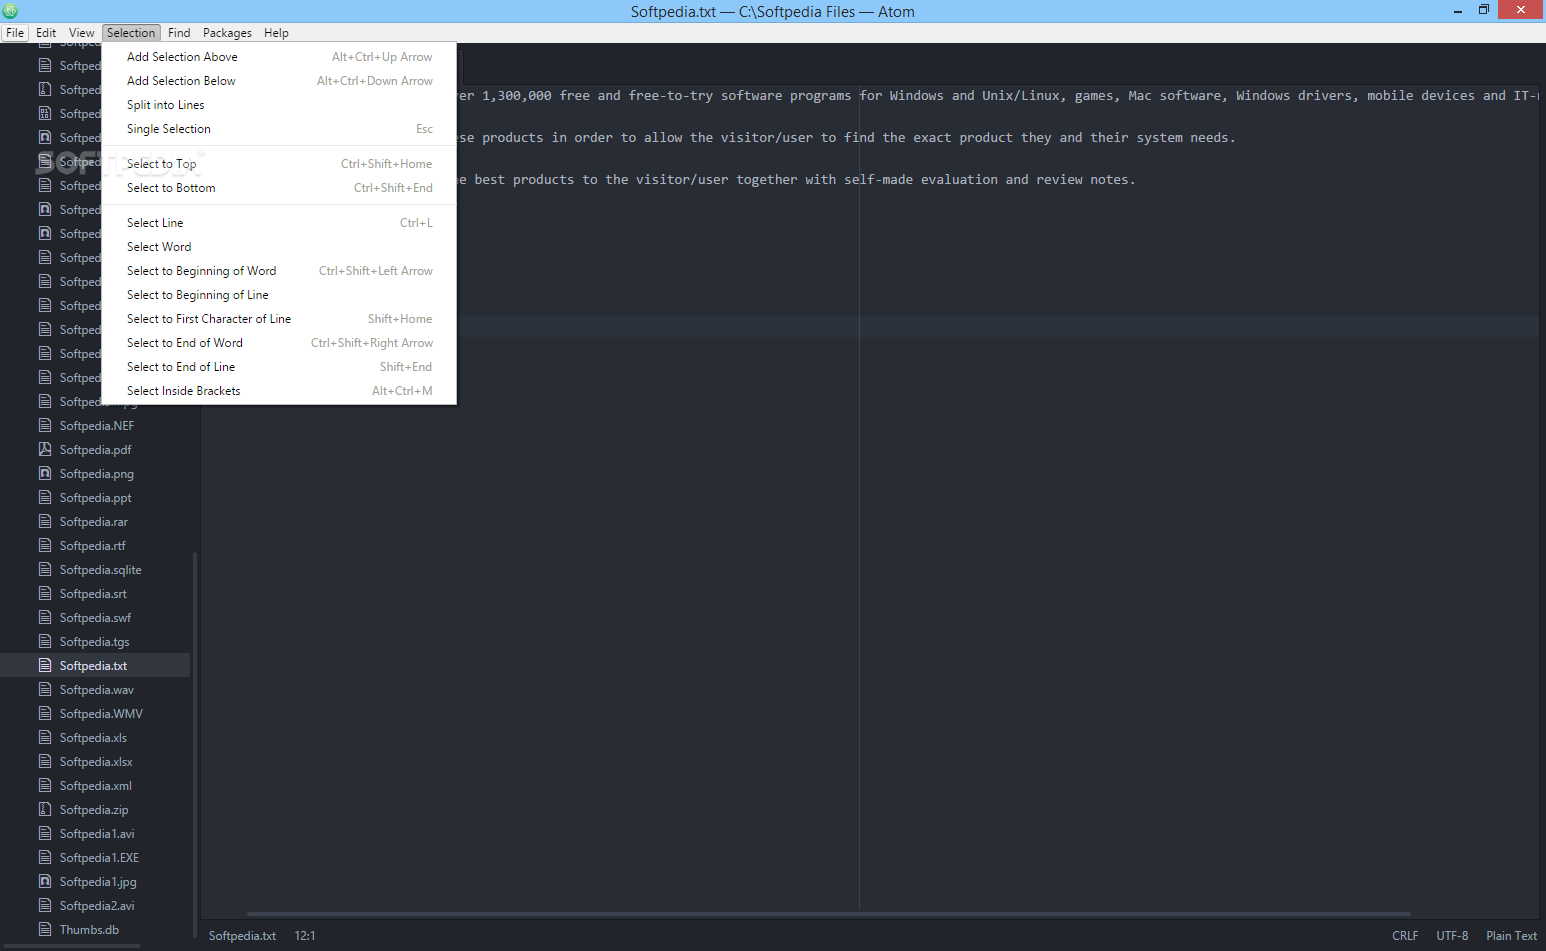Click the file icon beside Softpedia.swf
The image size is (1546, 951).
(45, 617)
